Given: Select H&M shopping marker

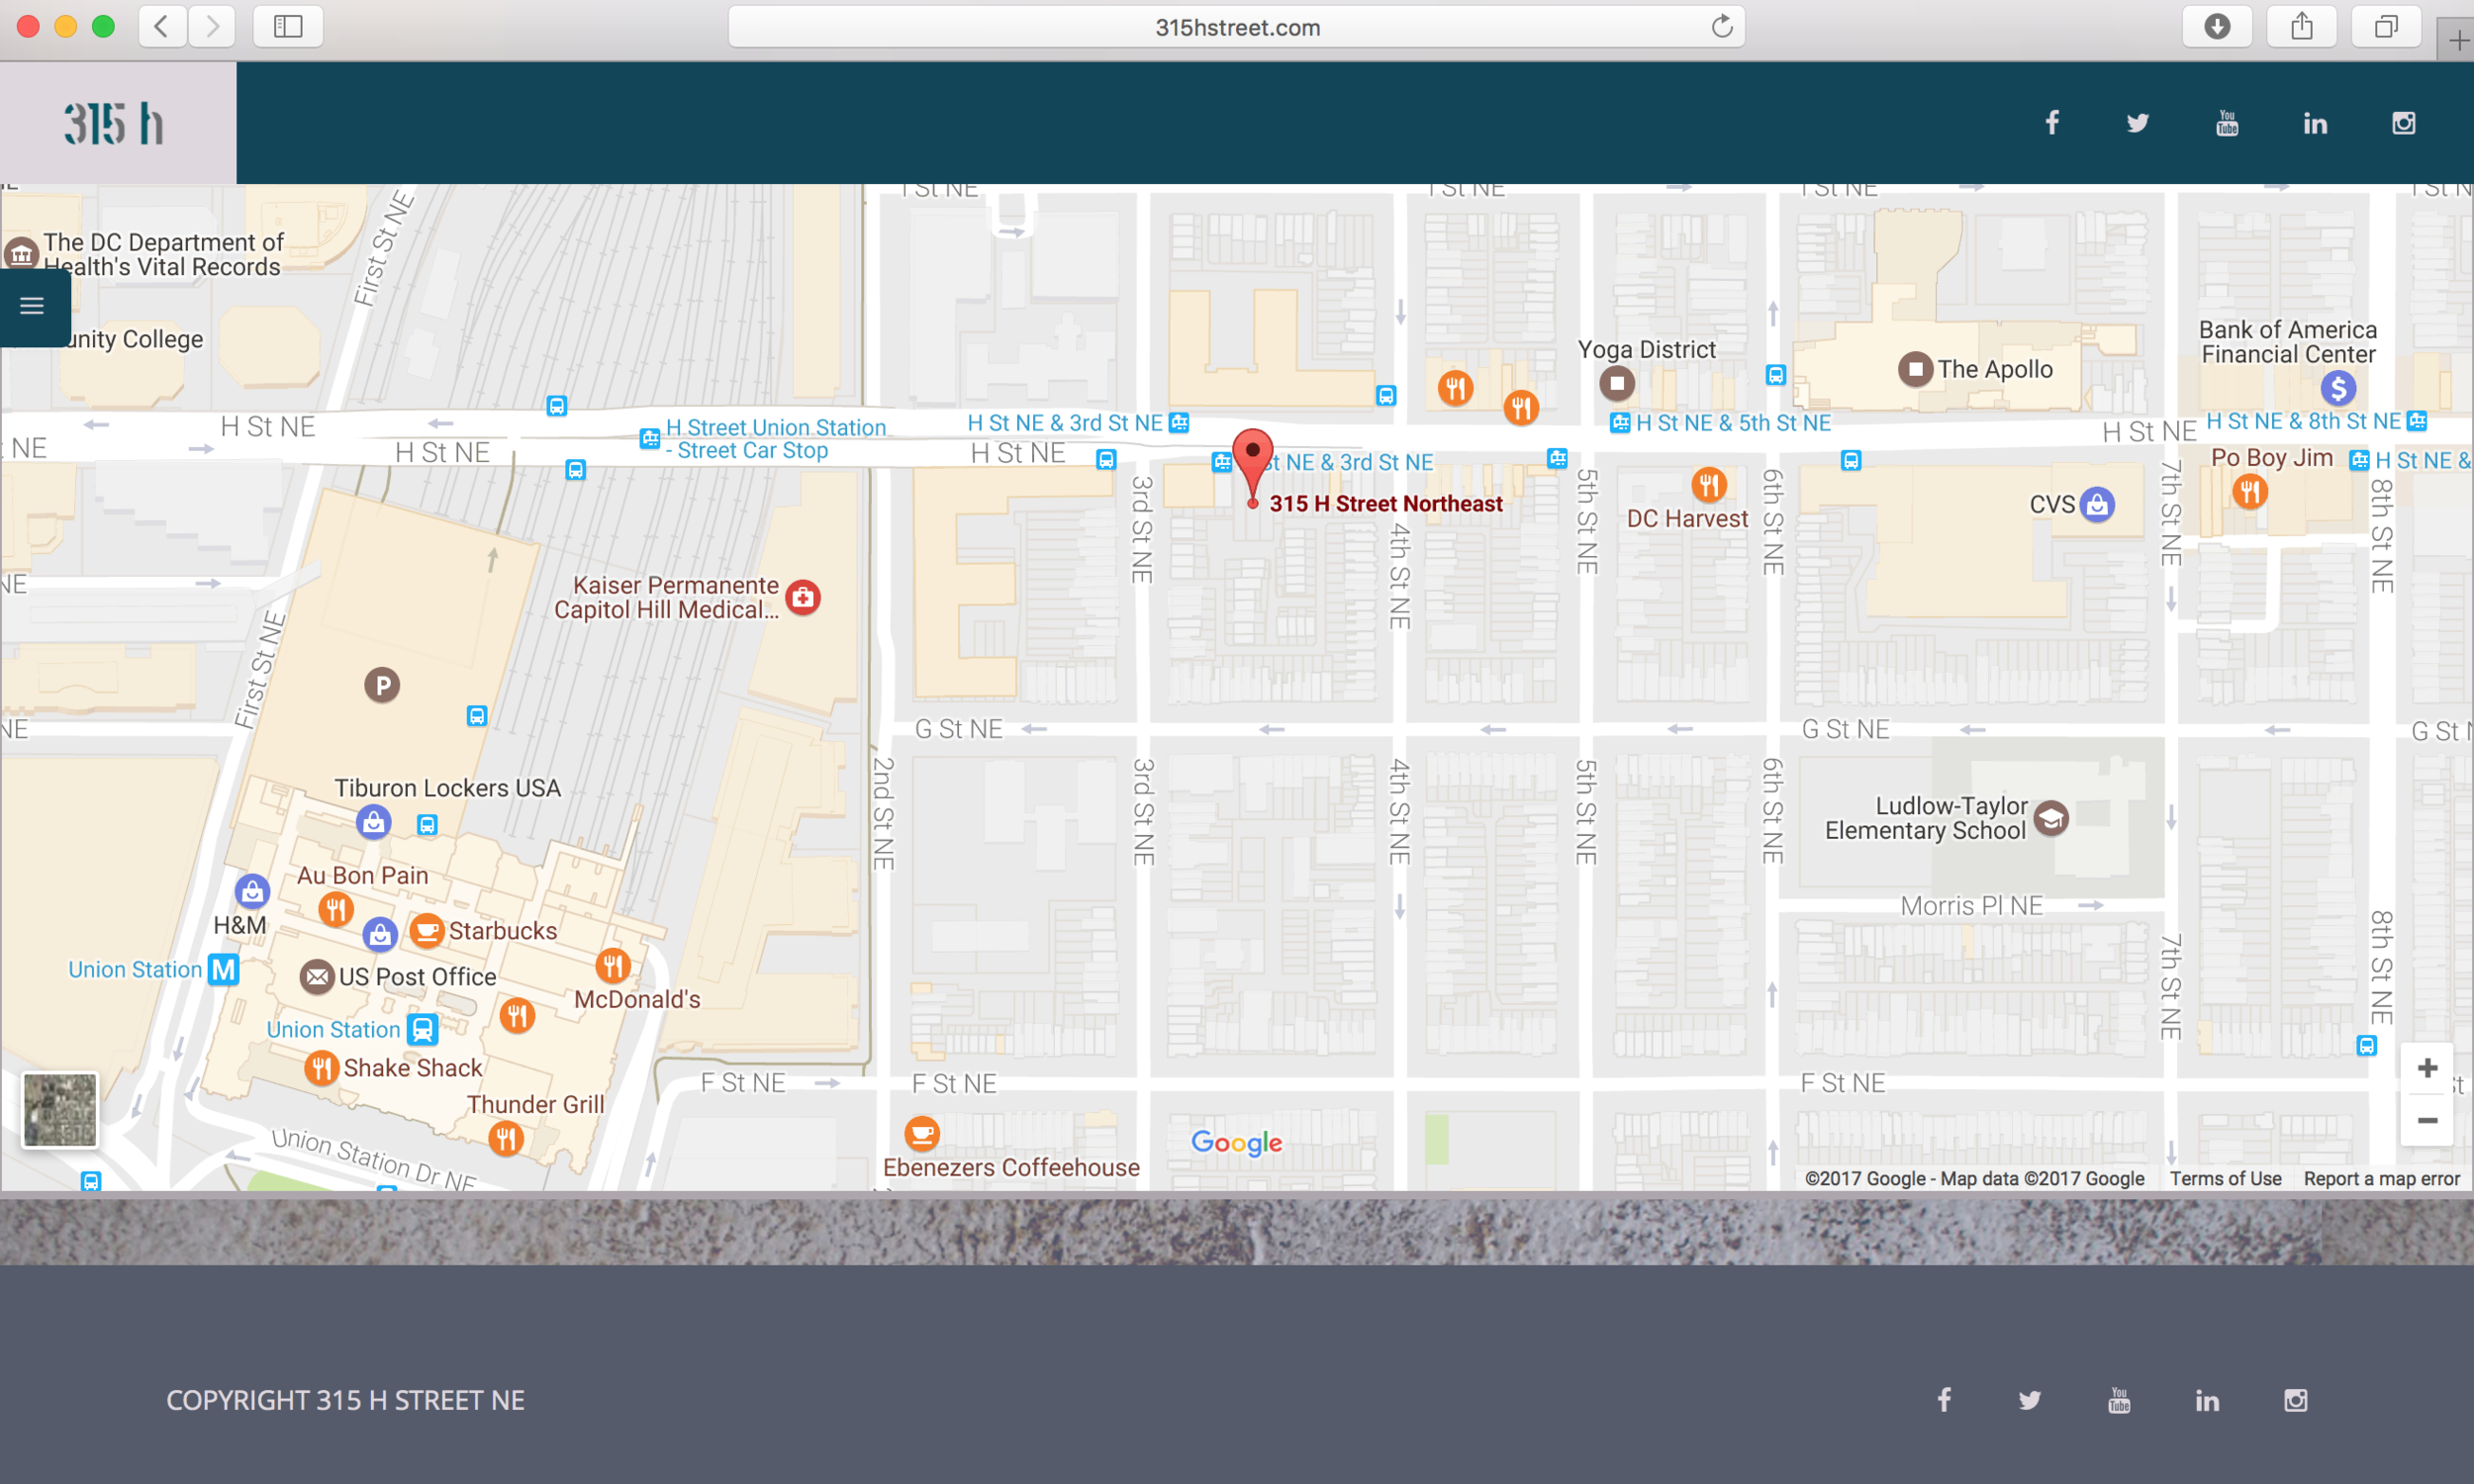Looking at the screenshot, I should (252, 890).
